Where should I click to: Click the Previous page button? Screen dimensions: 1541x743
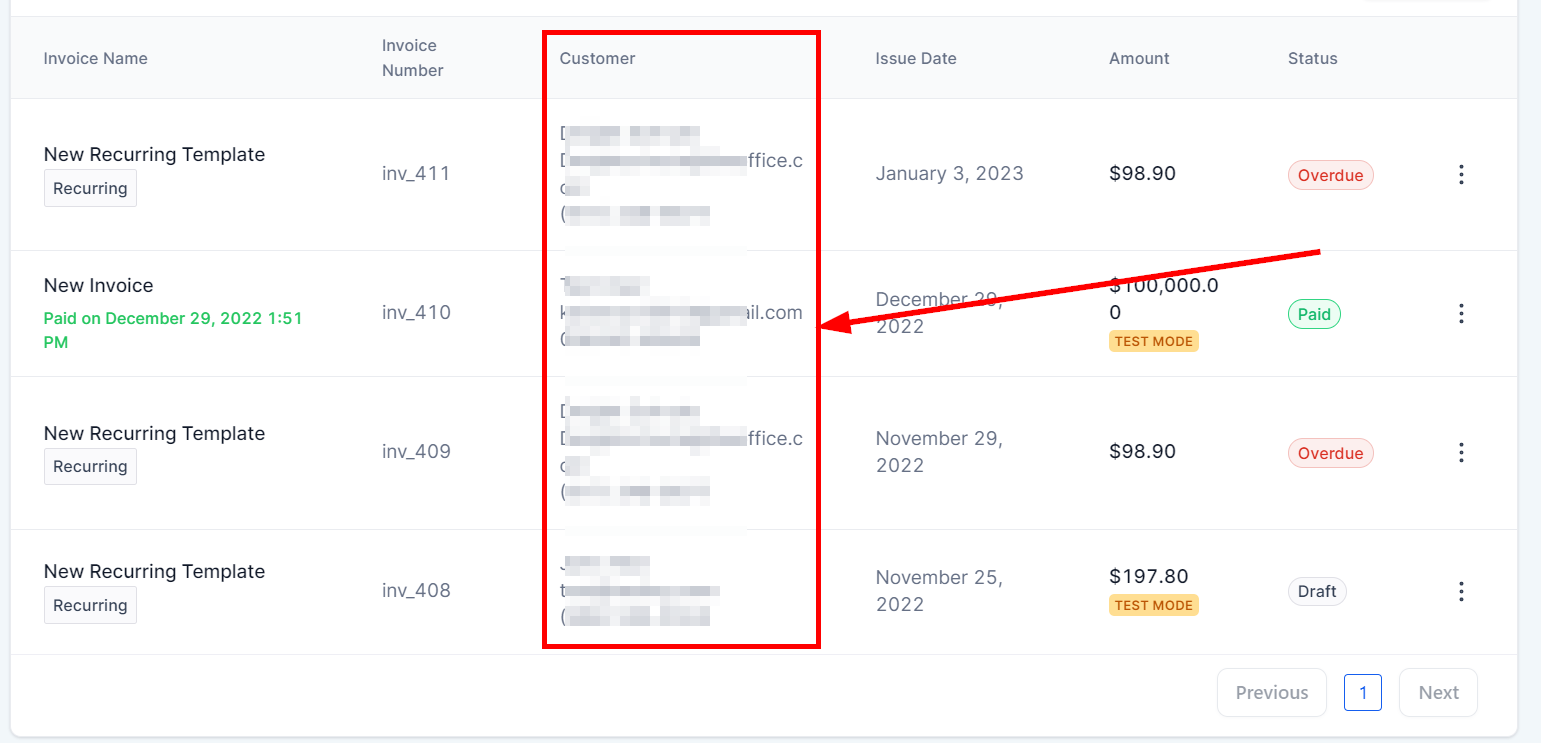point(1271,692)
